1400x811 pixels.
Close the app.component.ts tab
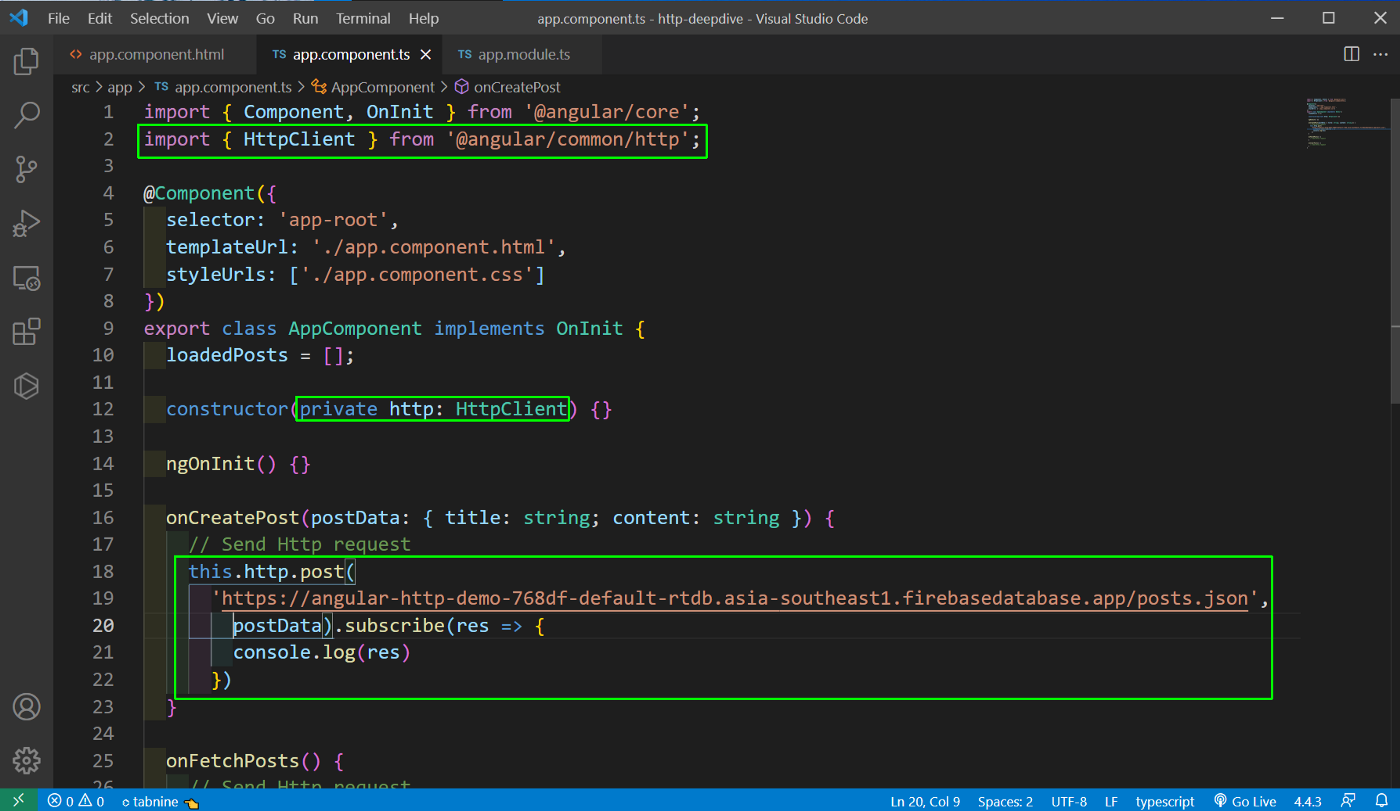pyautogui.click(x=426, y=55)
